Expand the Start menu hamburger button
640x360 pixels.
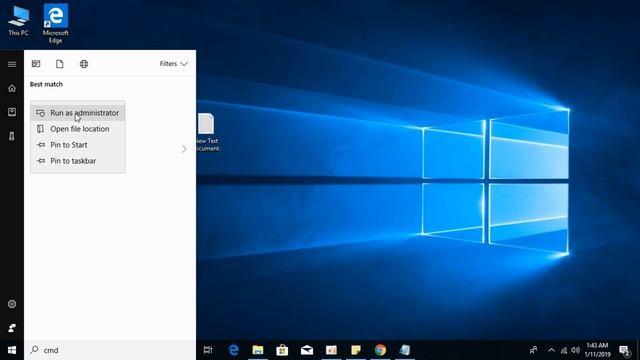coord(12,64)
